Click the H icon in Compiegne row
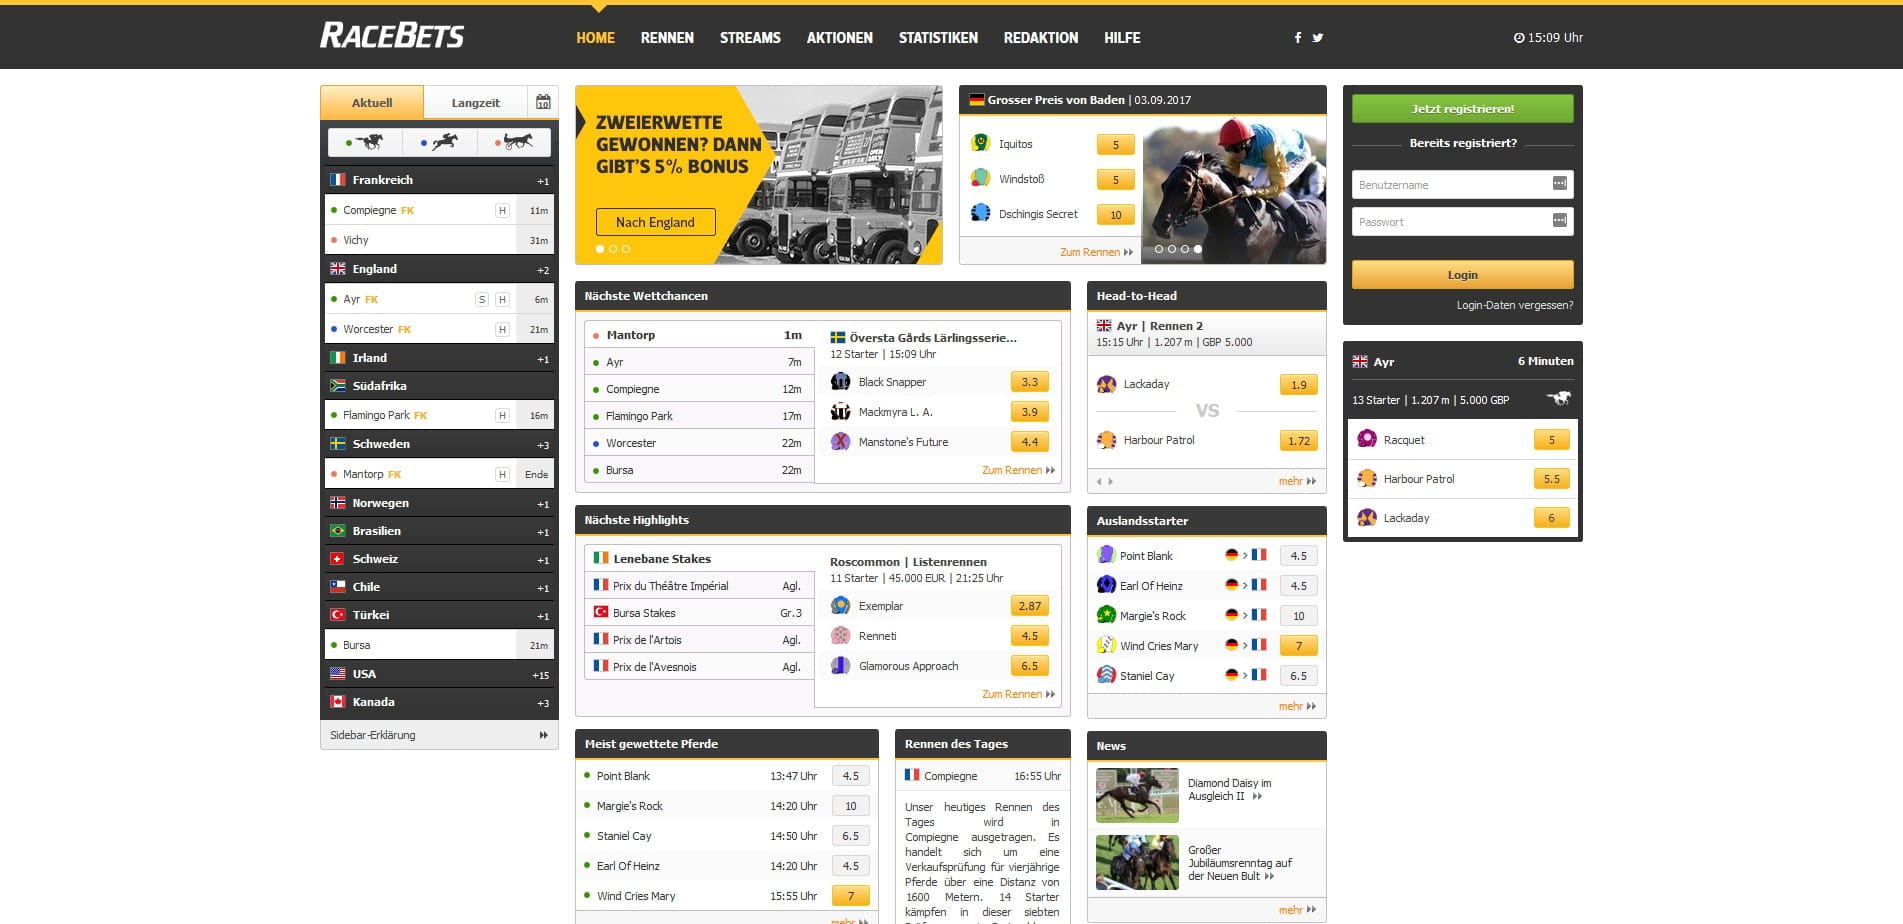Screen dimensions: 1903x924 tap(502, 211)
